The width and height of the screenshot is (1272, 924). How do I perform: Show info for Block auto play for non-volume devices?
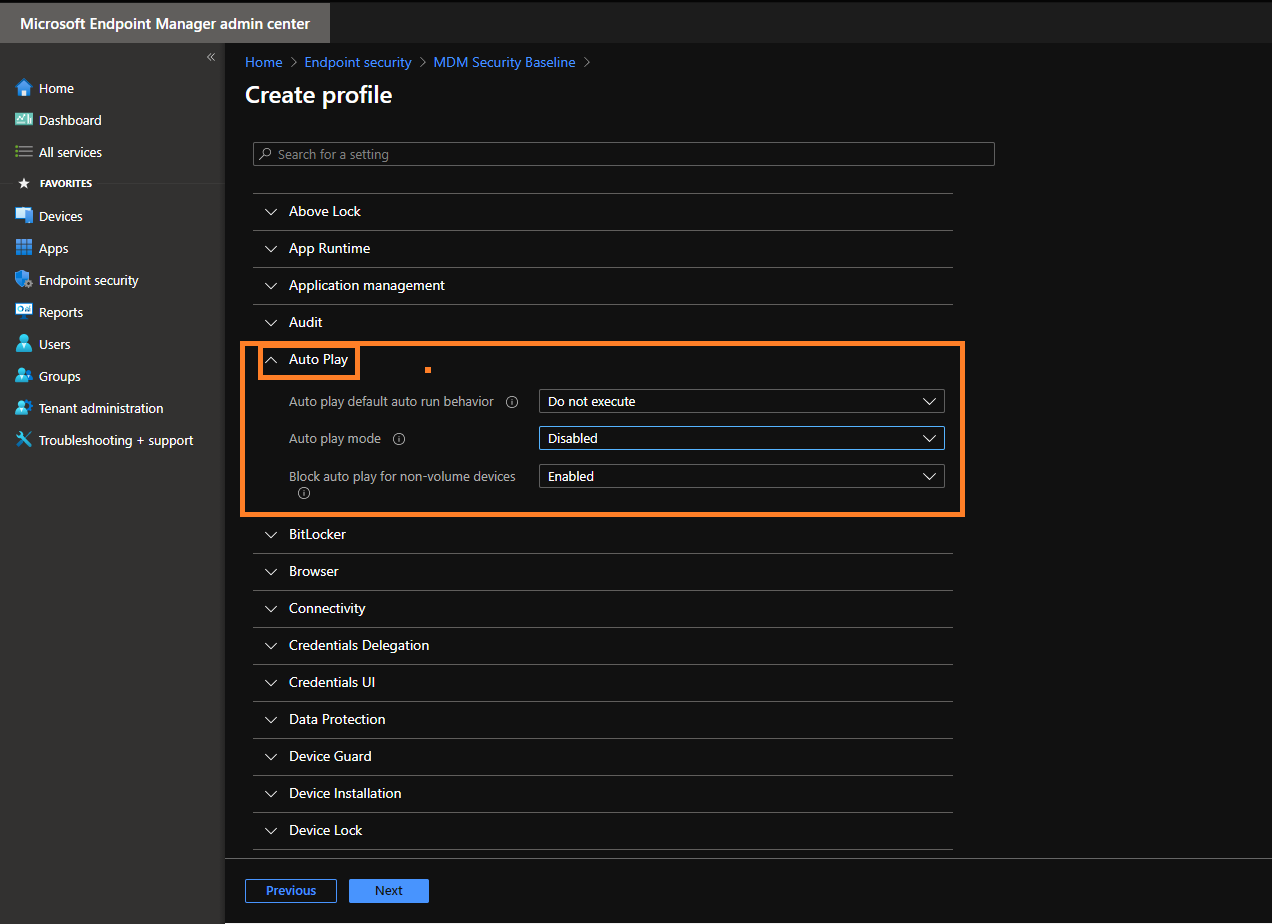pyautogui.click(x=304, y=493)
